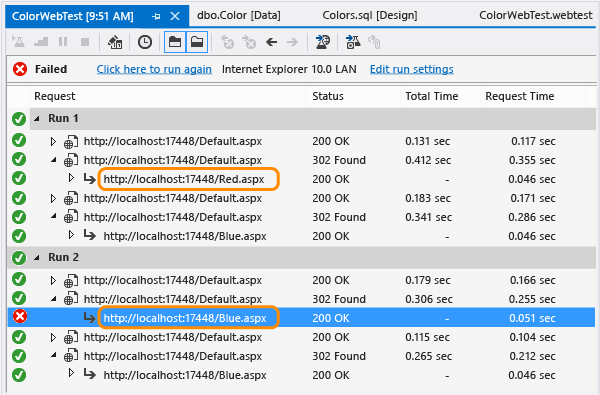Click the add recording flask icon

click(353, 42)
